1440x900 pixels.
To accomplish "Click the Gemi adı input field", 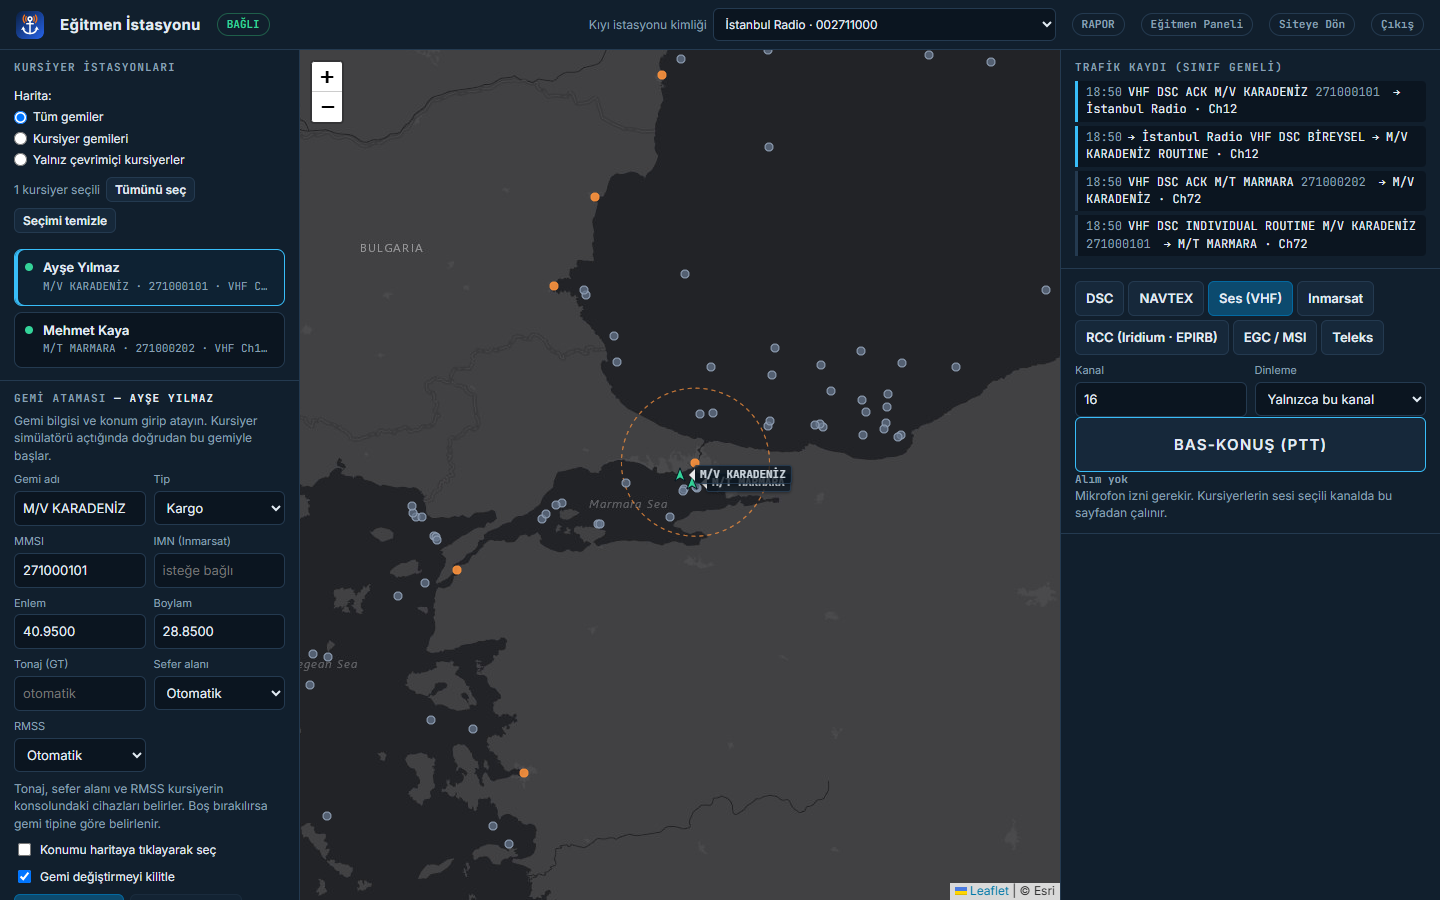I will (x=80, y=508).
